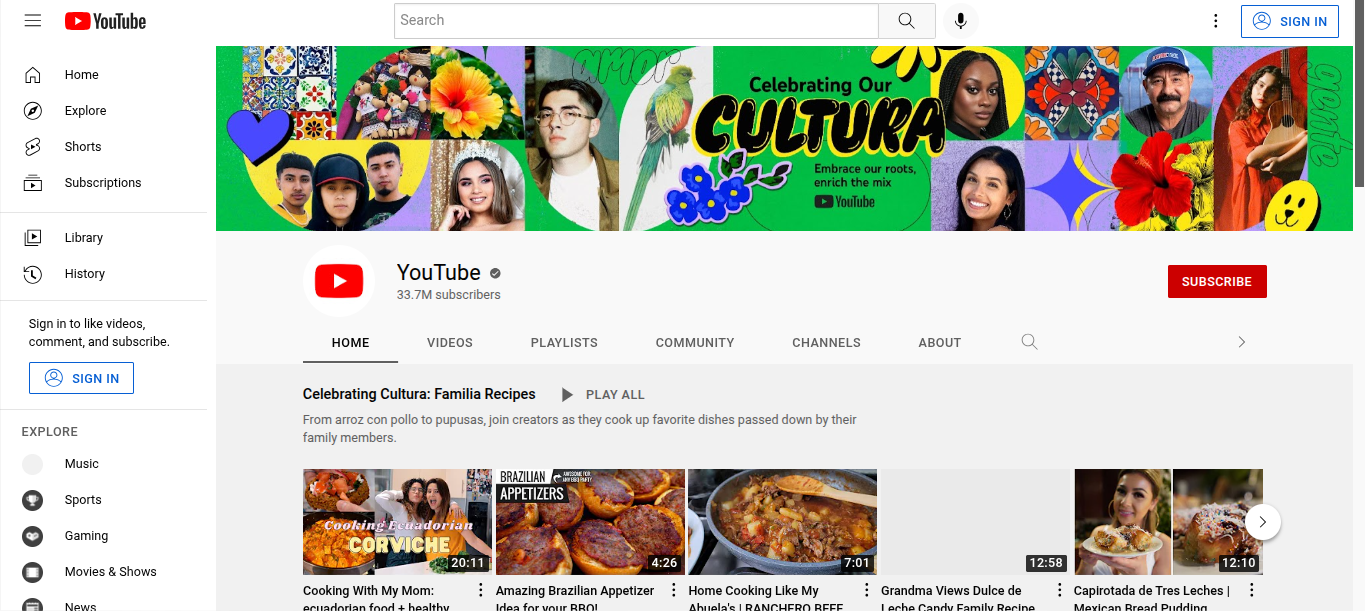The width and height of the screenshot is (1365, 611).
Task: Click PLAY ALL for Familia Recipes
Action: pos(602,395)
